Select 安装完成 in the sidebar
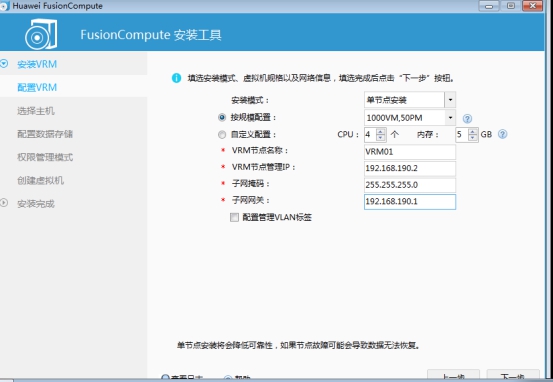553x382 pixels. (36, 204)
